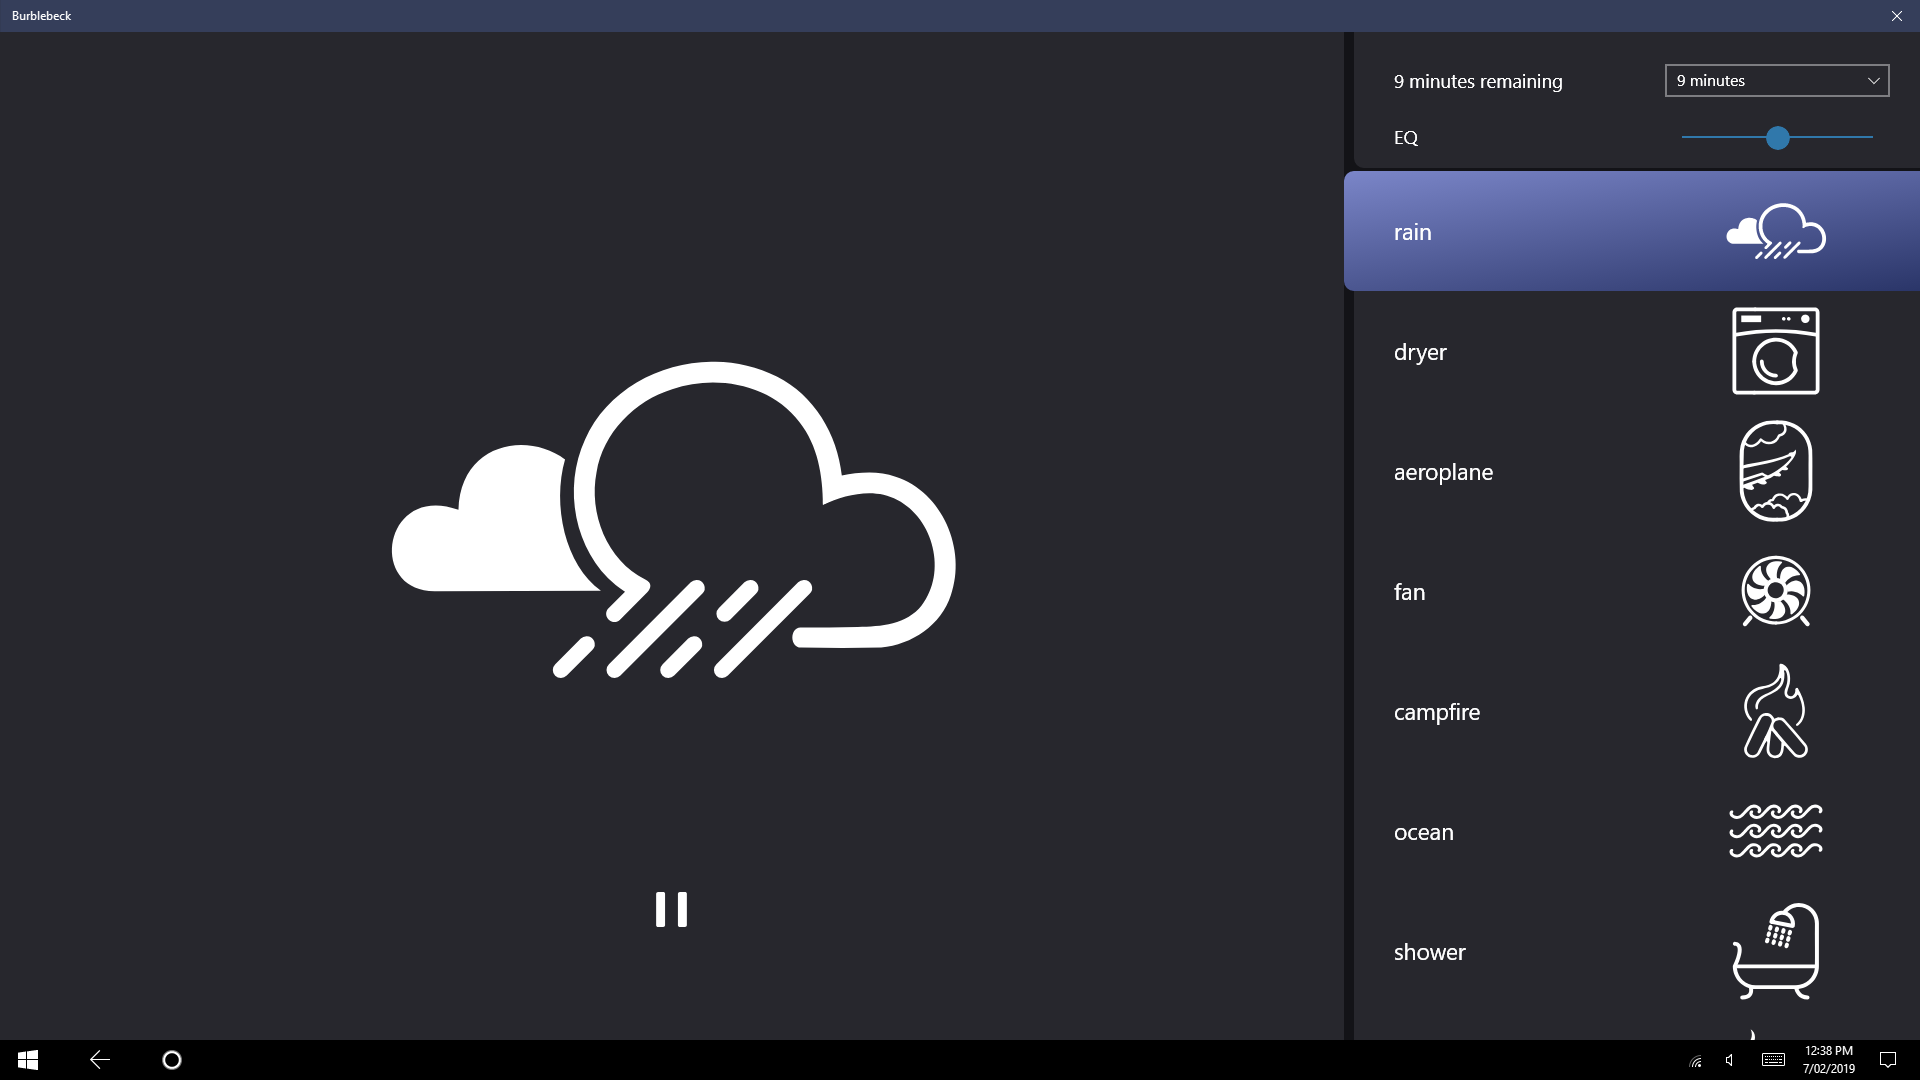
Task: Select the dryer washing machine icon
Action: pyautogui.click(x=1775, y=351)
